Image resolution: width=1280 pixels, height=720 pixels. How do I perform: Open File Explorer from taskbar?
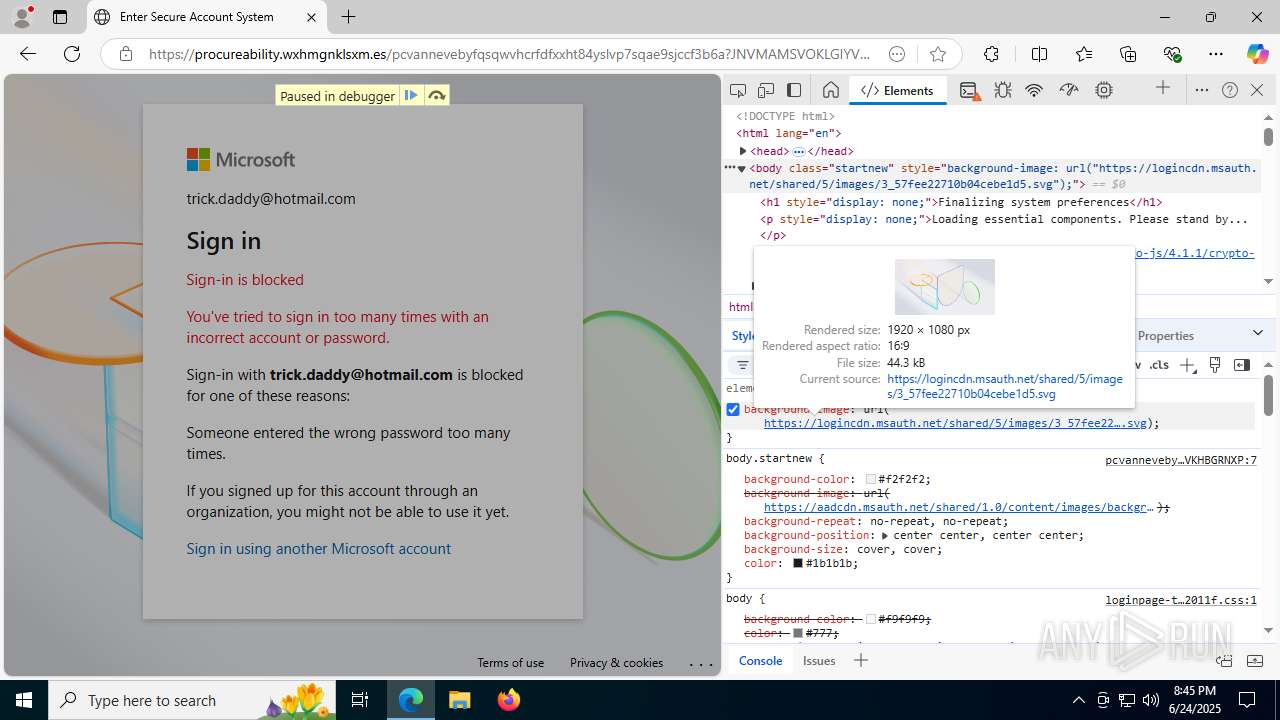[459, 700]
